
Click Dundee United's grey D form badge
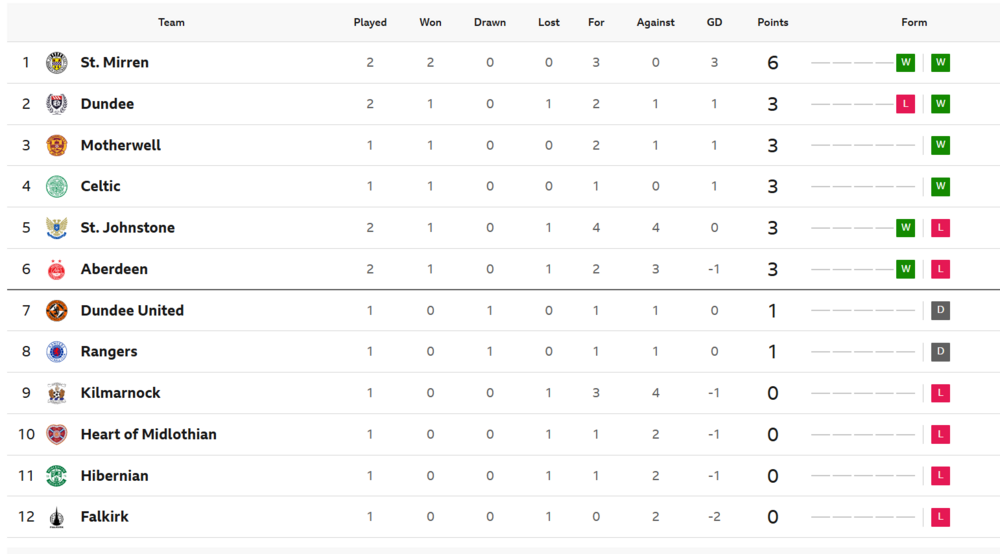(941, 310)
